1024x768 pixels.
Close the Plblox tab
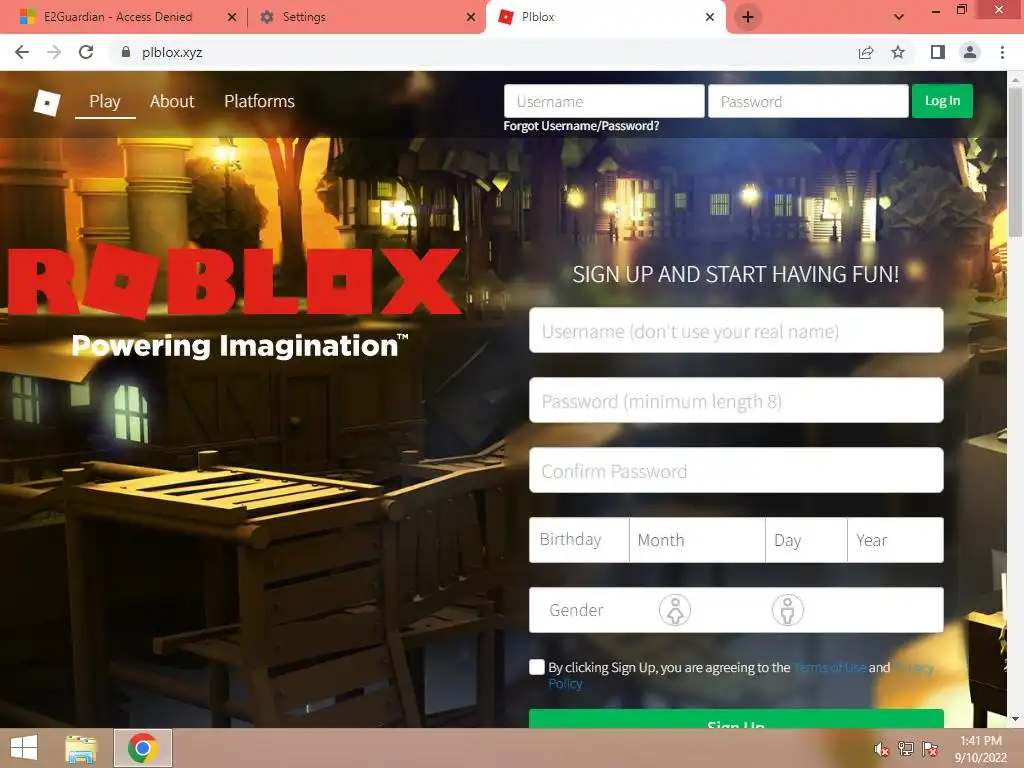tap(710, 17)
